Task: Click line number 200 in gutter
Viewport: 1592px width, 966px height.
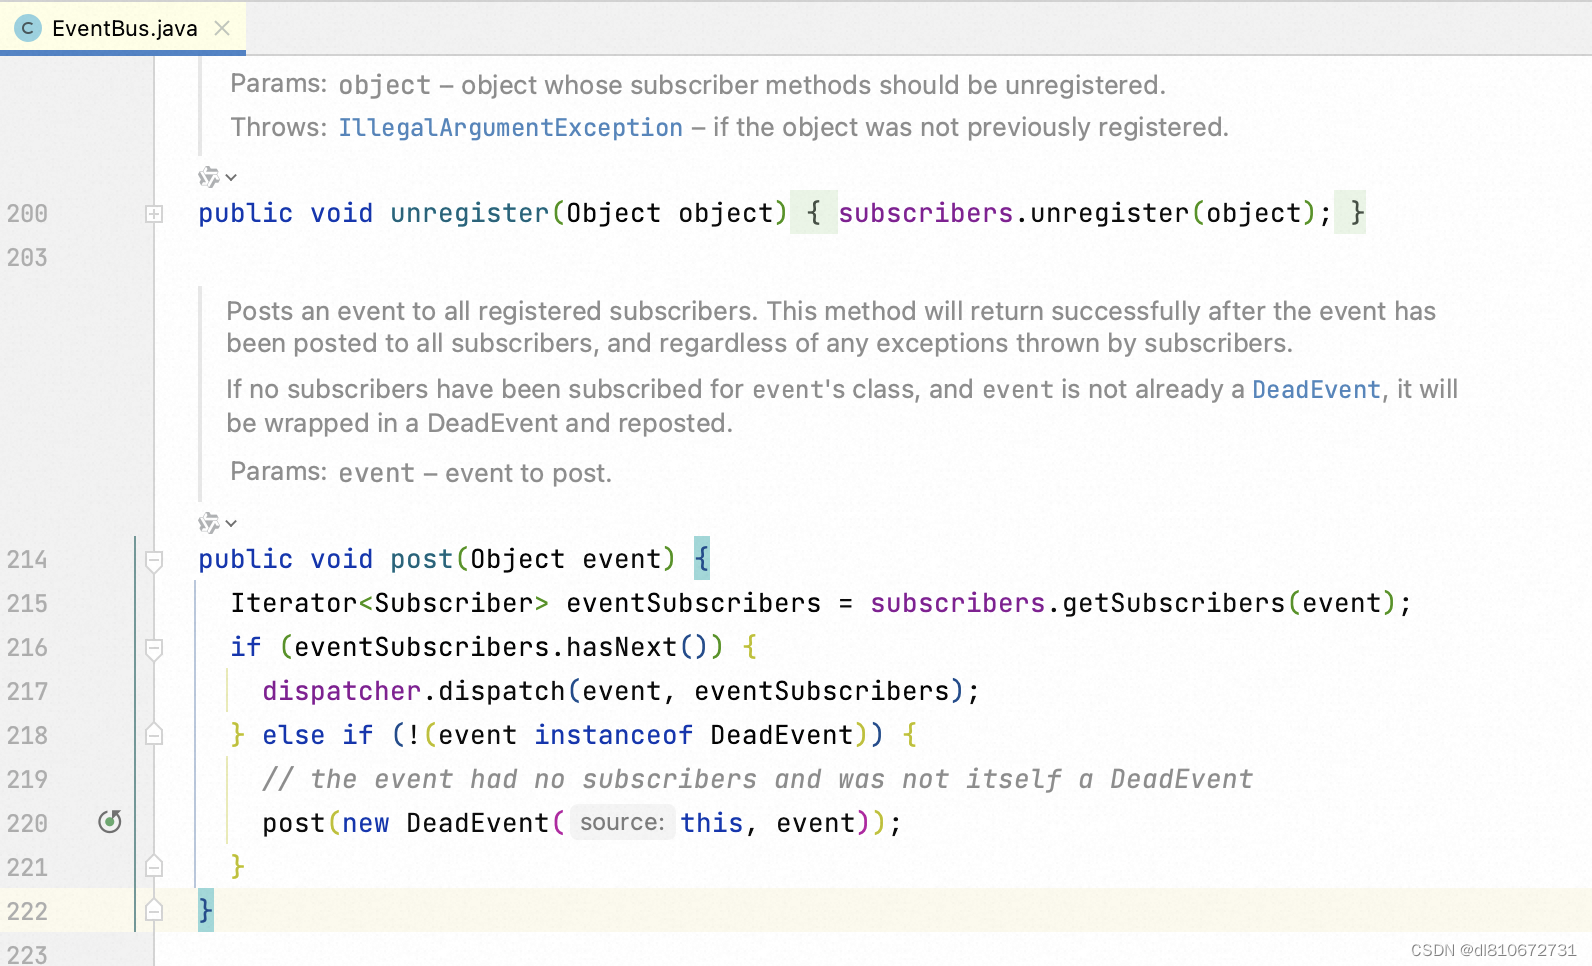Action: (x=27, y=214)
